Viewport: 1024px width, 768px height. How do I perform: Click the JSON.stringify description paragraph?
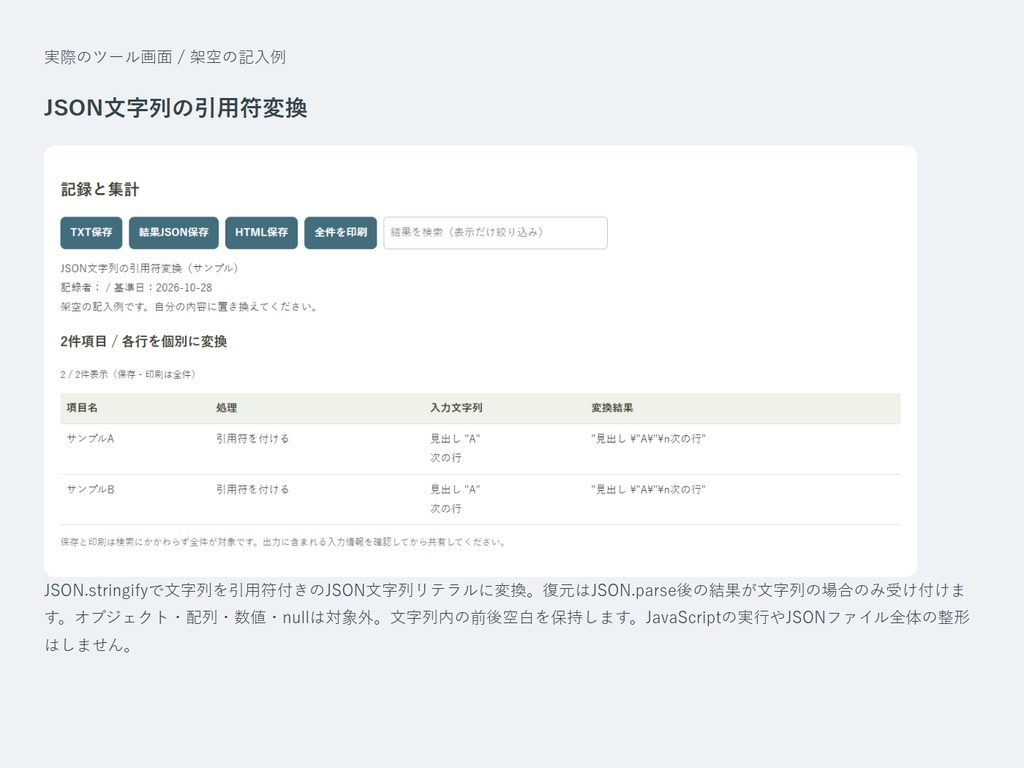pyautogui.click(x=507, y=618)
